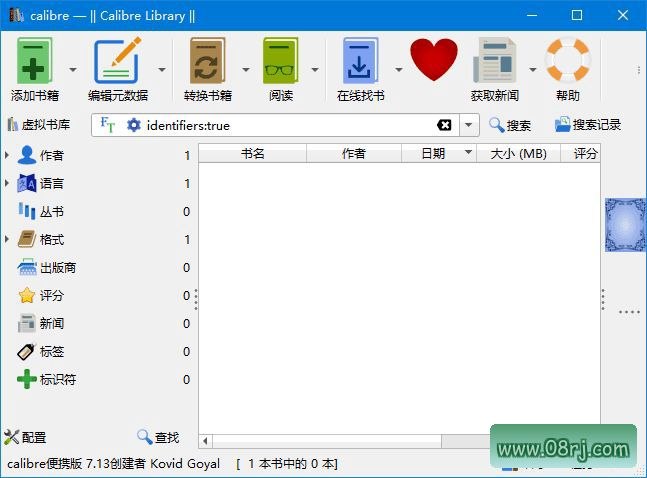This screenshot has height=478, width=647.
Task: Click the 配置 configure button
Action: [25, 437]
